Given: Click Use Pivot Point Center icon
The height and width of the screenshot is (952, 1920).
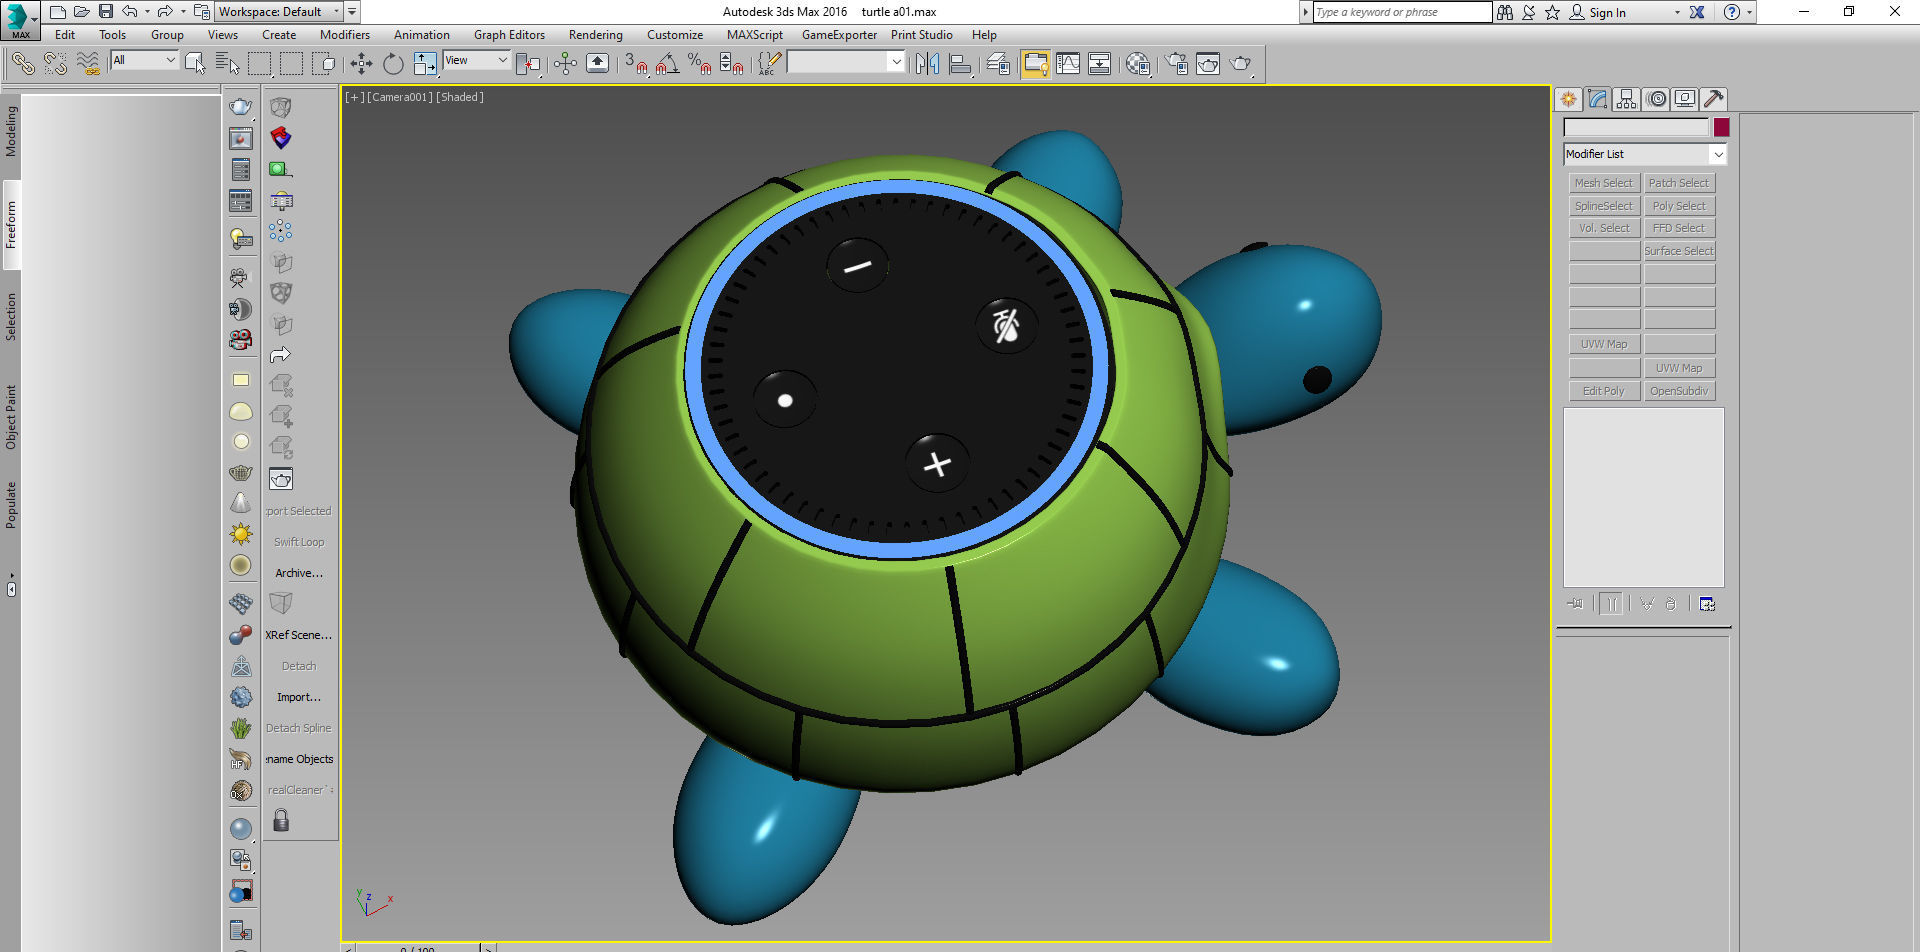Looking at the screenshot, I should pos(530,64).
